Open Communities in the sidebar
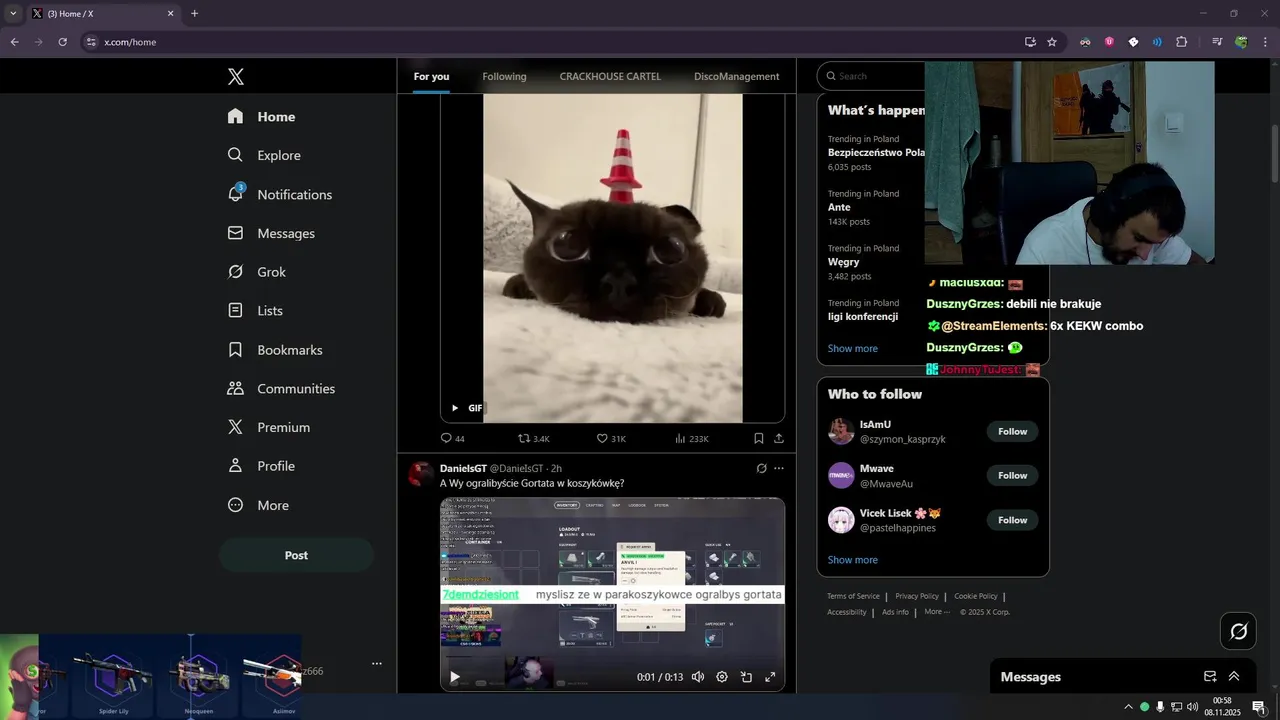 point(281,389)
